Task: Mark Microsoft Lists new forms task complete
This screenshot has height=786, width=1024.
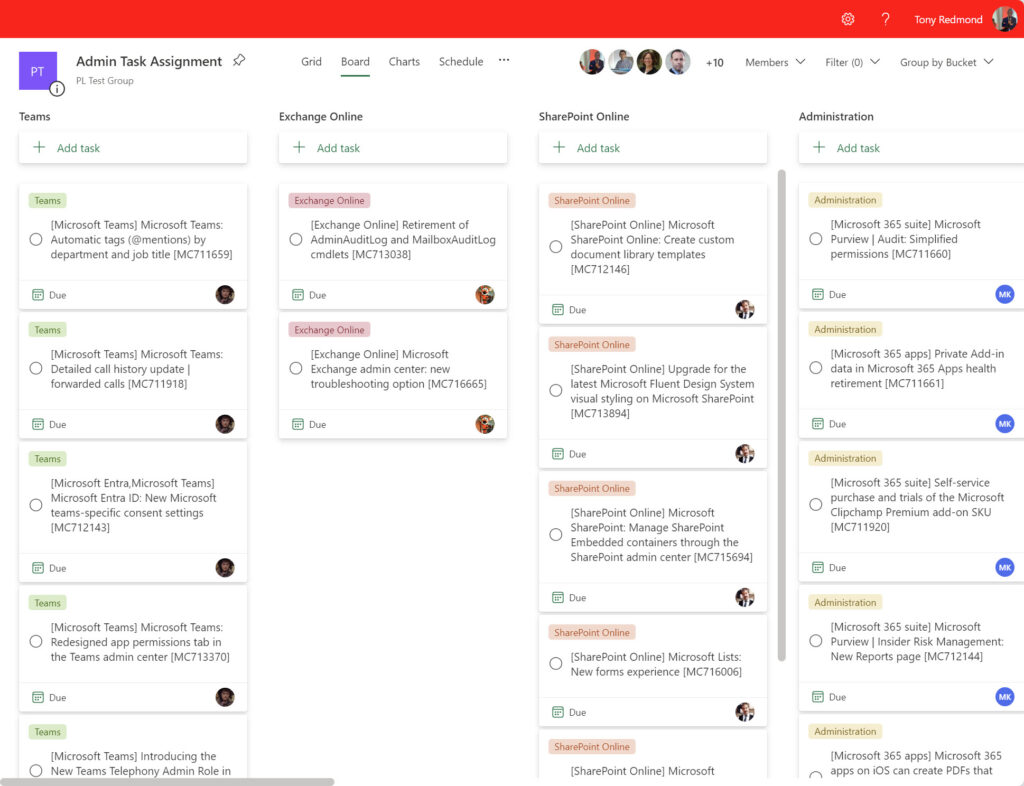Action: (556, 664)
